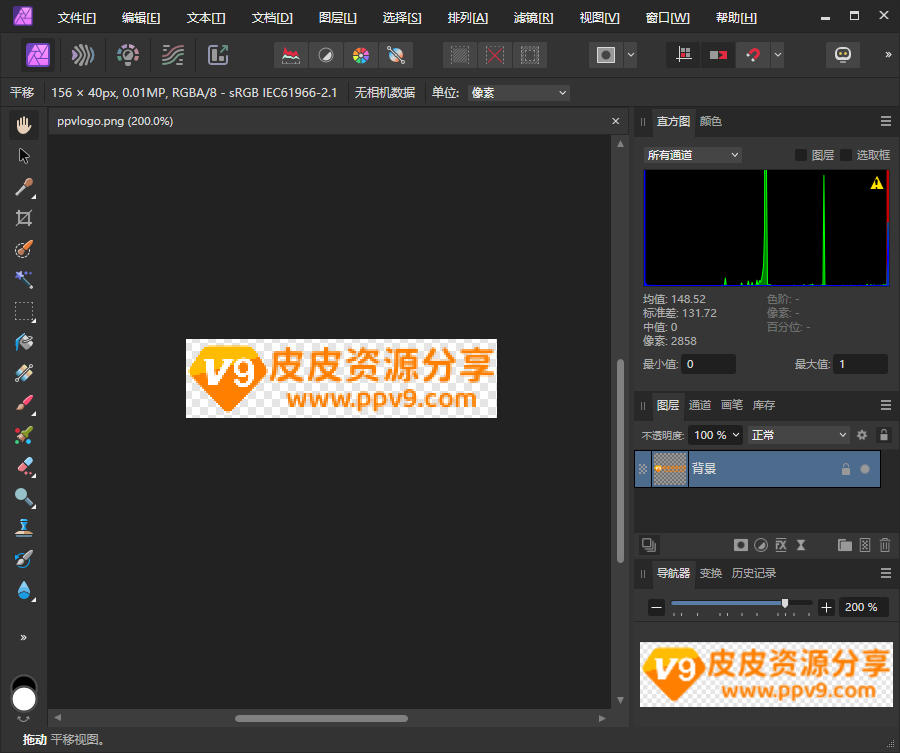Select the Color Picker tool

click(x=24, y=187)
